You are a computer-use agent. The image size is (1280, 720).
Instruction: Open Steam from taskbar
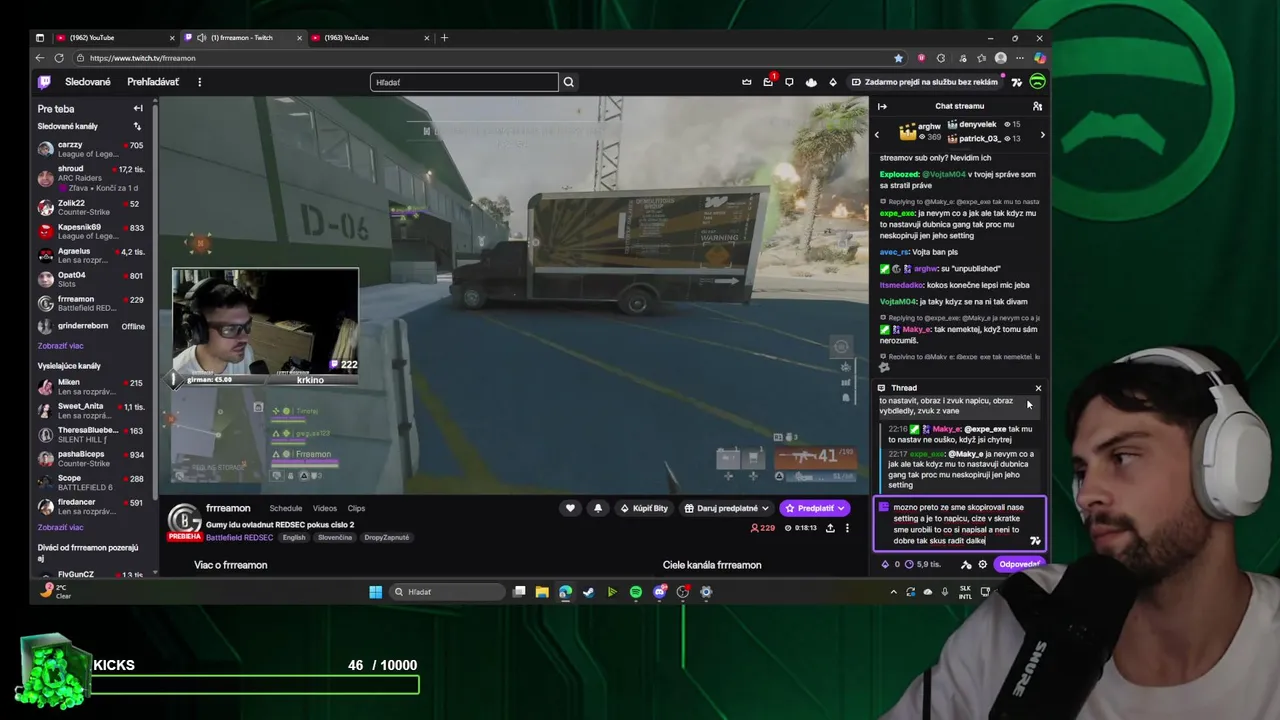pos(588,592)
